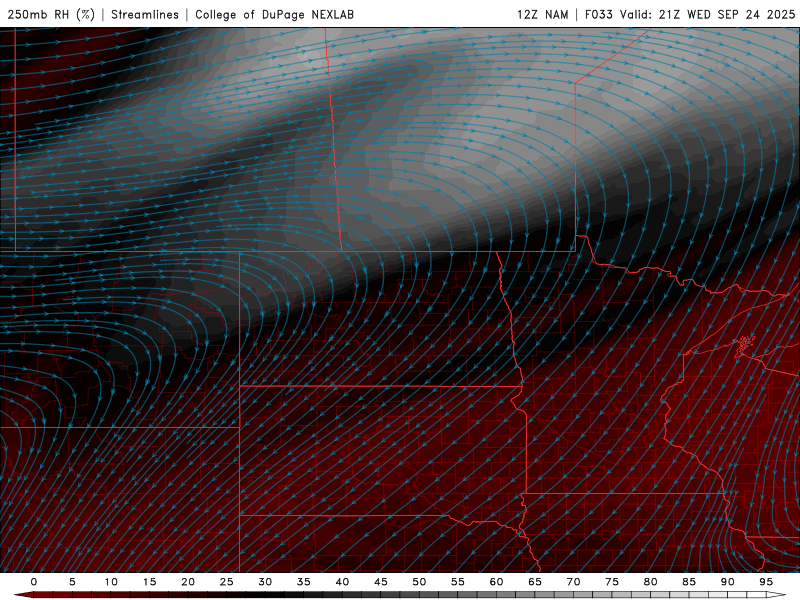Click the "Valid: 21Z WED SEP 24 2025" text

coord(708,14)
